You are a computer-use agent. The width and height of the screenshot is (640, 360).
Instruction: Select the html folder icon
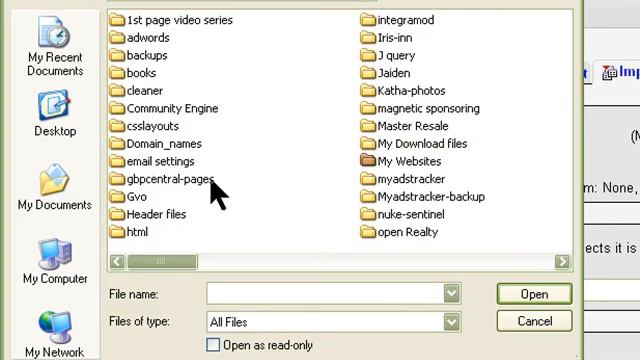pos(117,232)
